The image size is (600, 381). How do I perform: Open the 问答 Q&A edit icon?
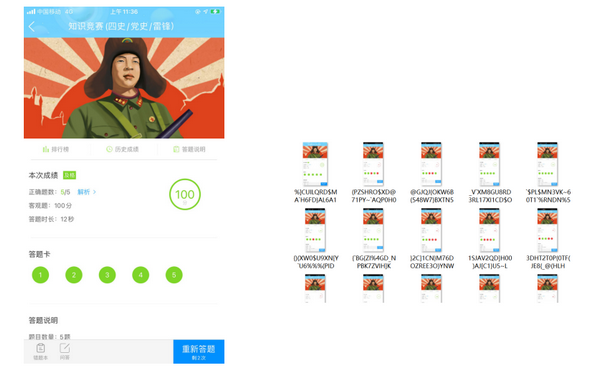pos(65,351)
